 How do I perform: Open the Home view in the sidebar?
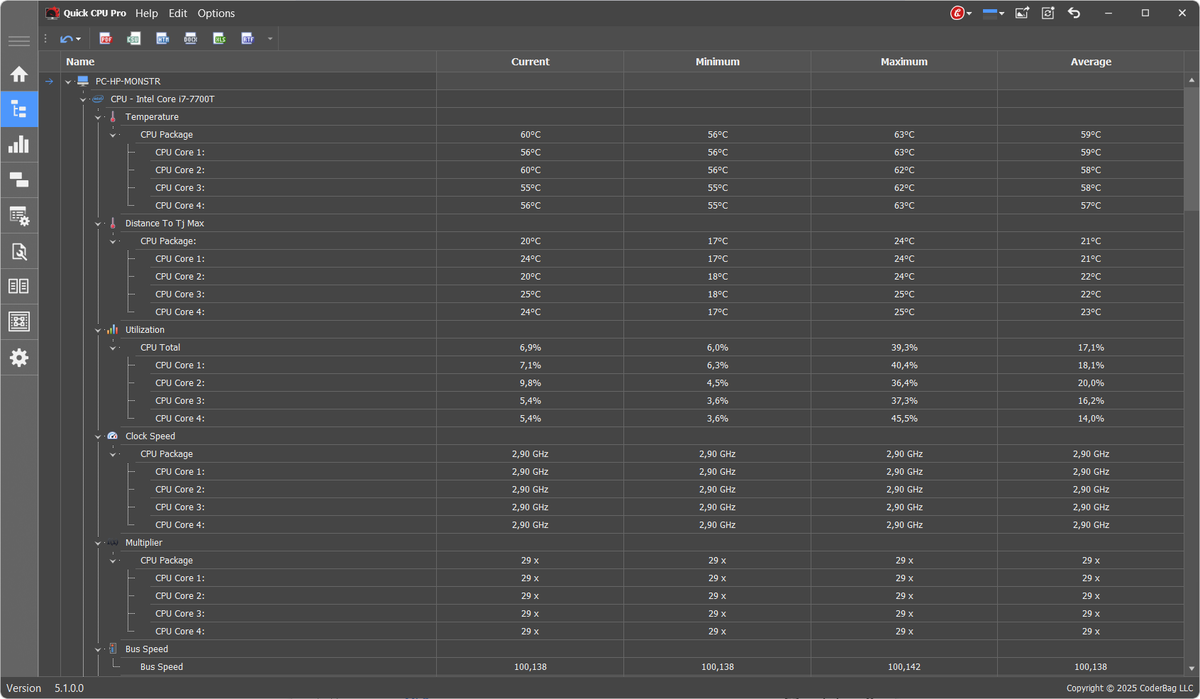[x=19, y=74]
